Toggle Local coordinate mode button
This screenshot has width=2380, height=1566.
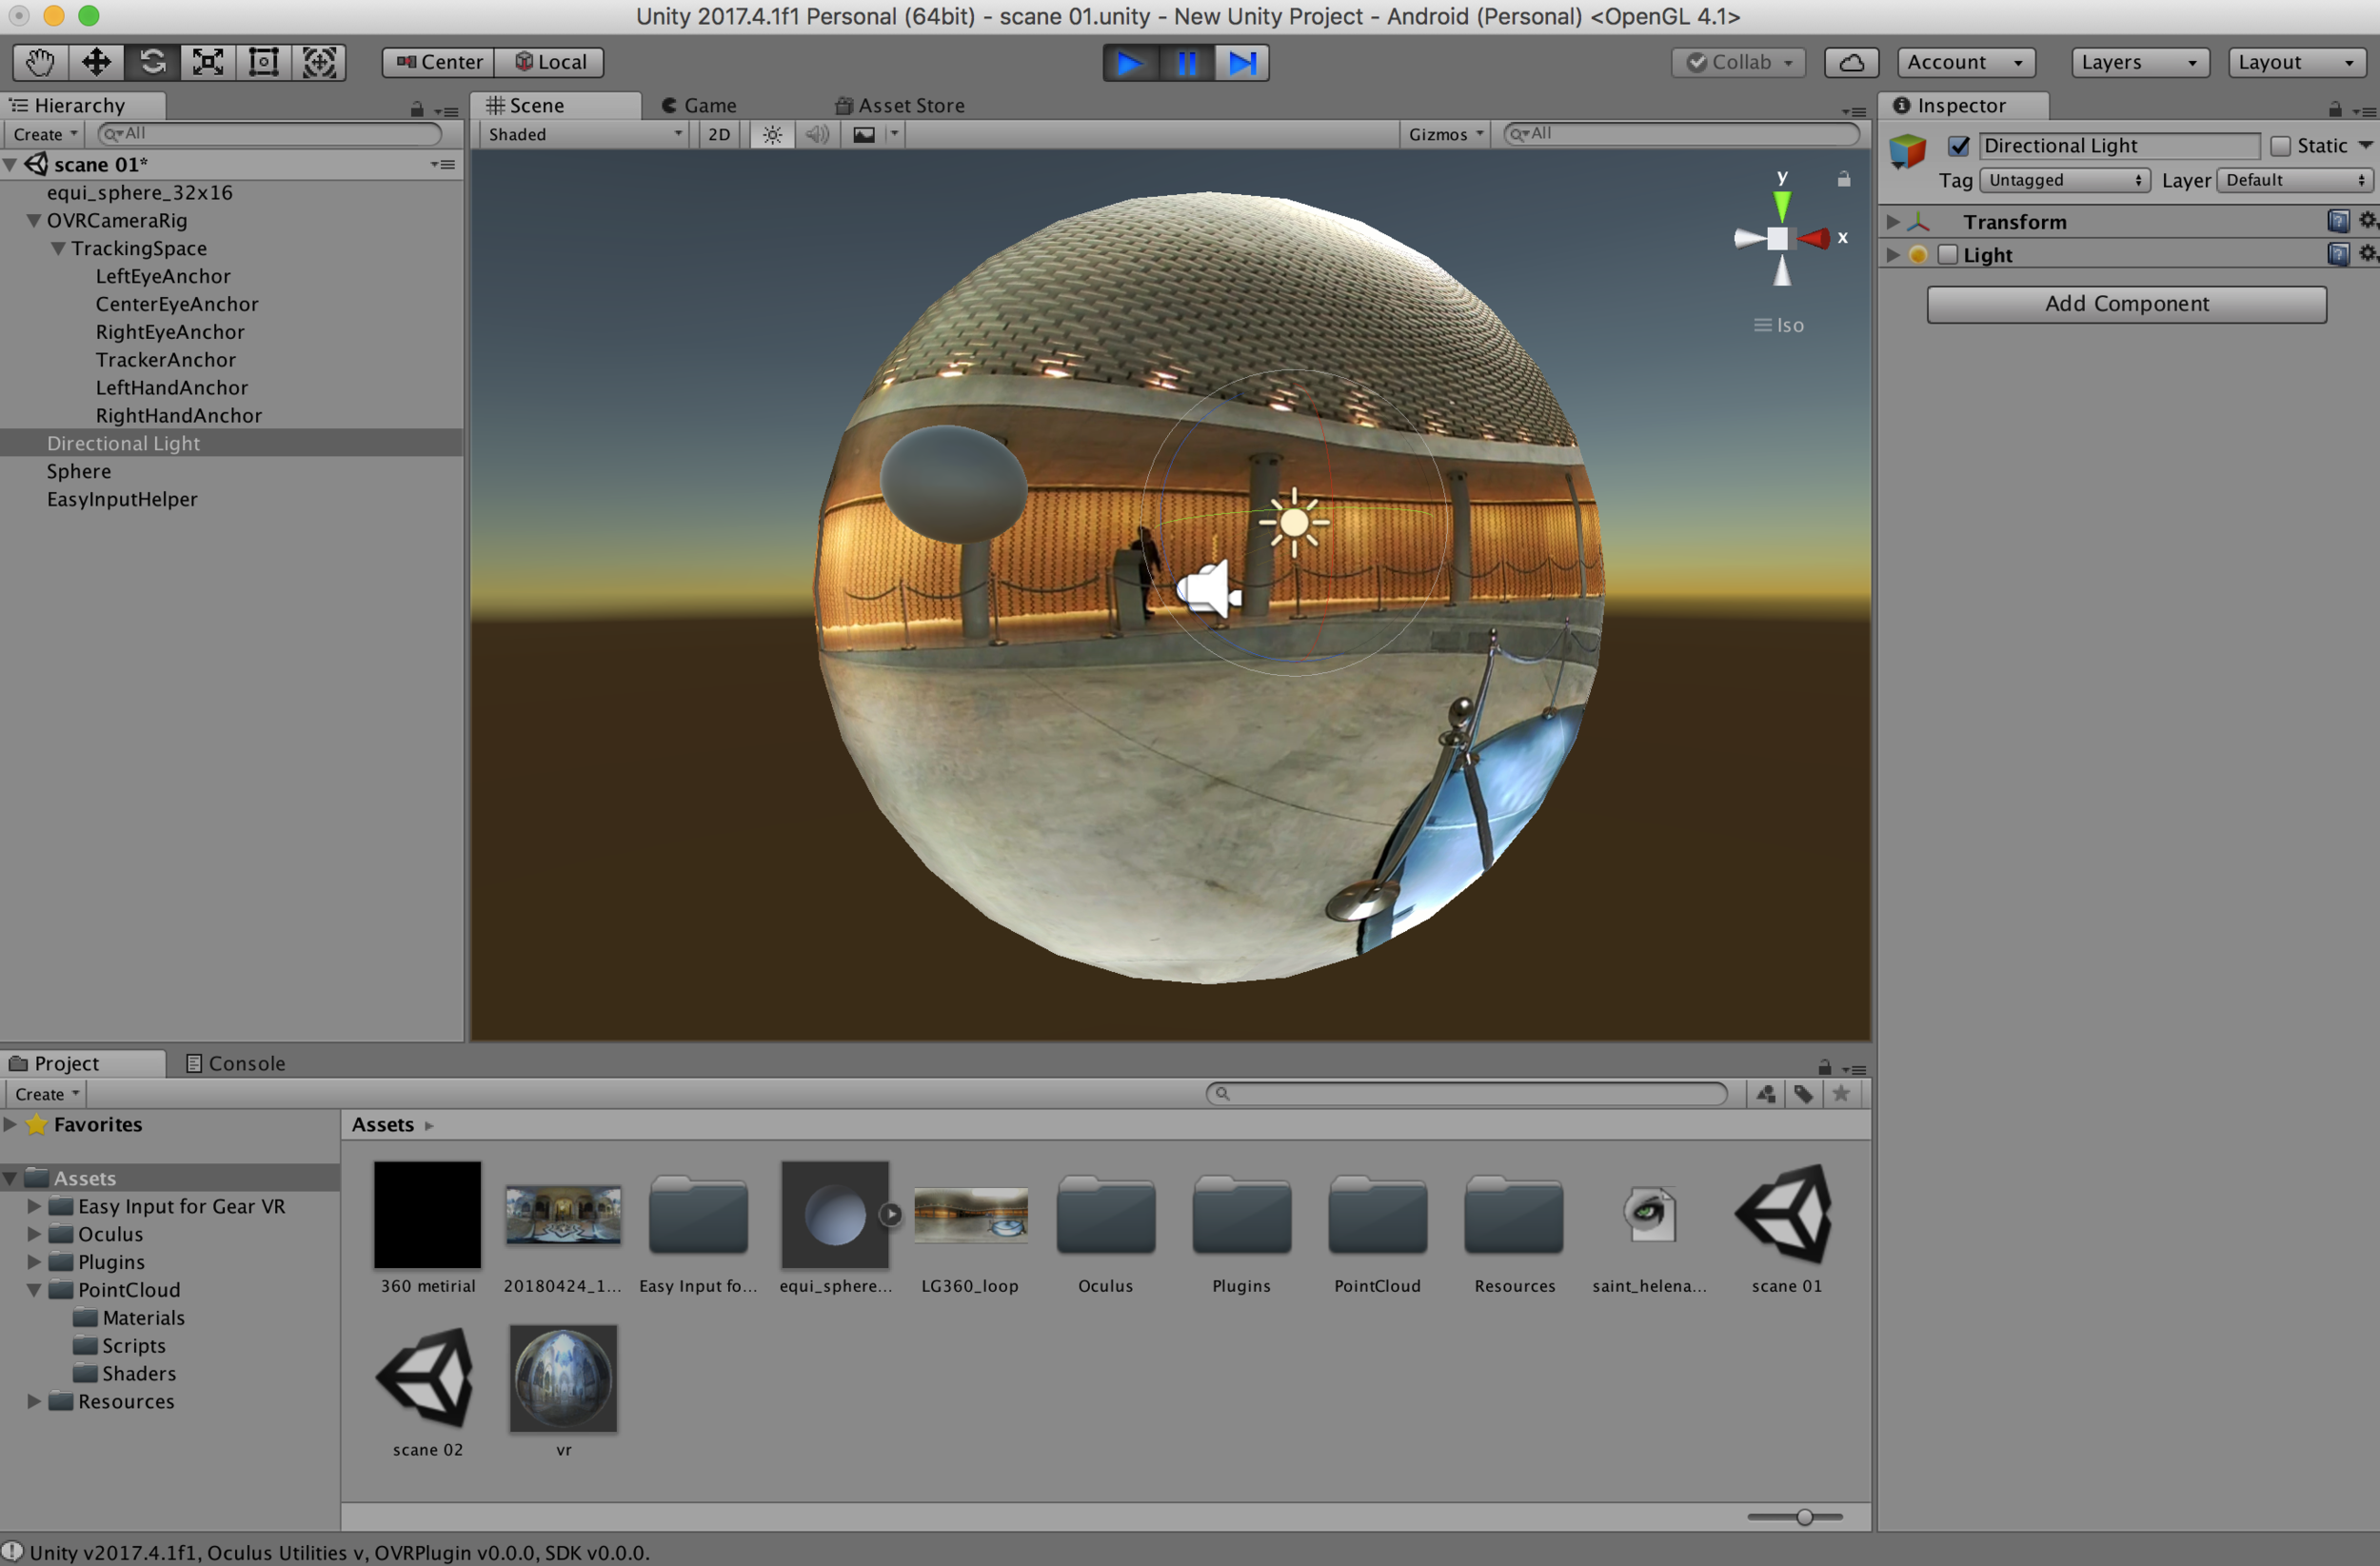pos(550,62)
